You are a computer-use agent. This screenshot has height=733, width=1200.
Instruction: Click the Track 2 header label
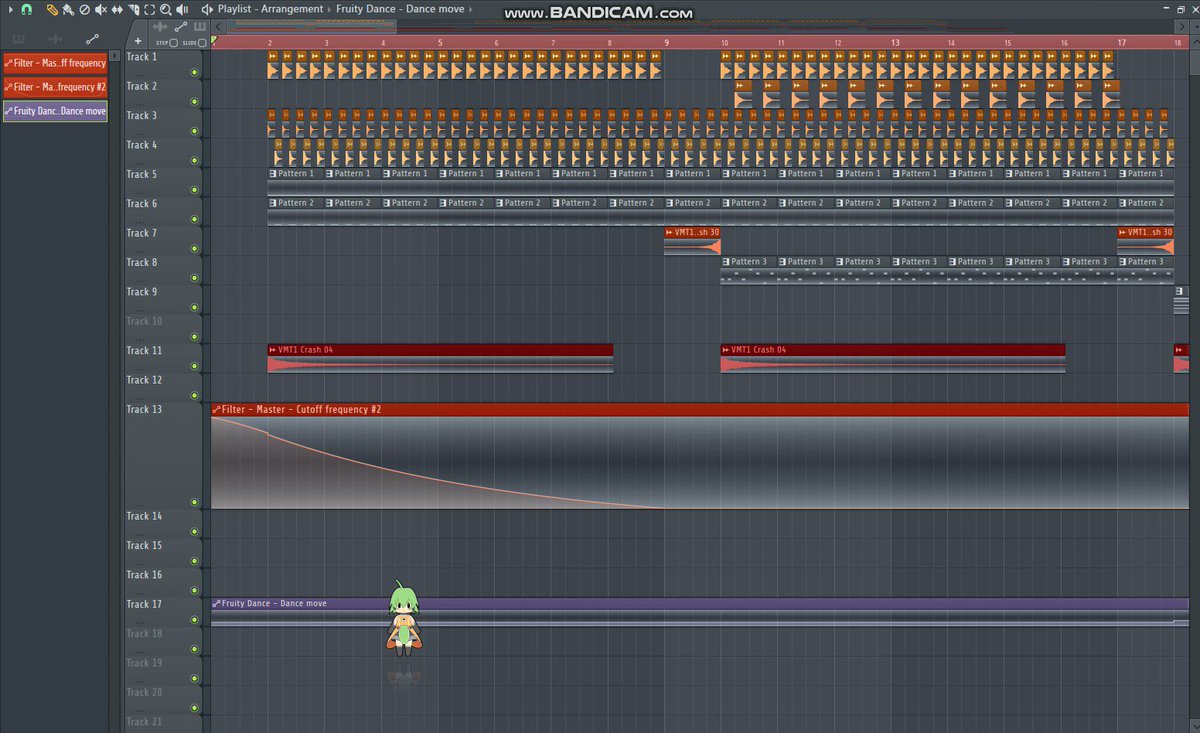tap(141, 86)
